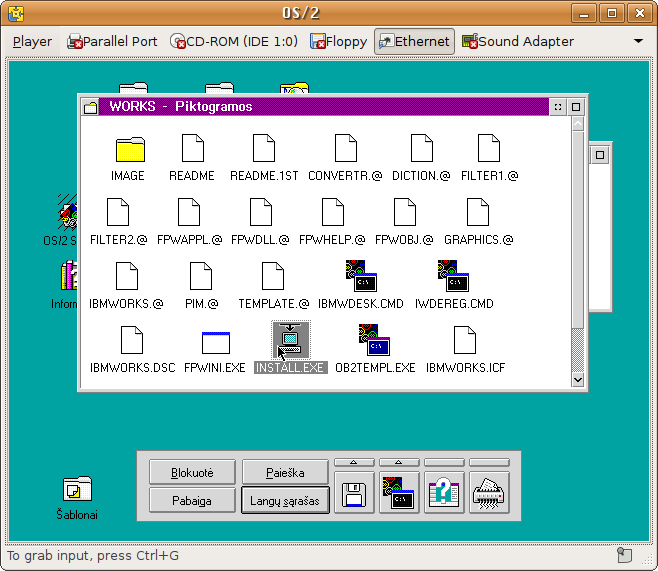Select the GRAPHICS.@ file icon
Screen dimensions: 658x571
tap(478, 212)
